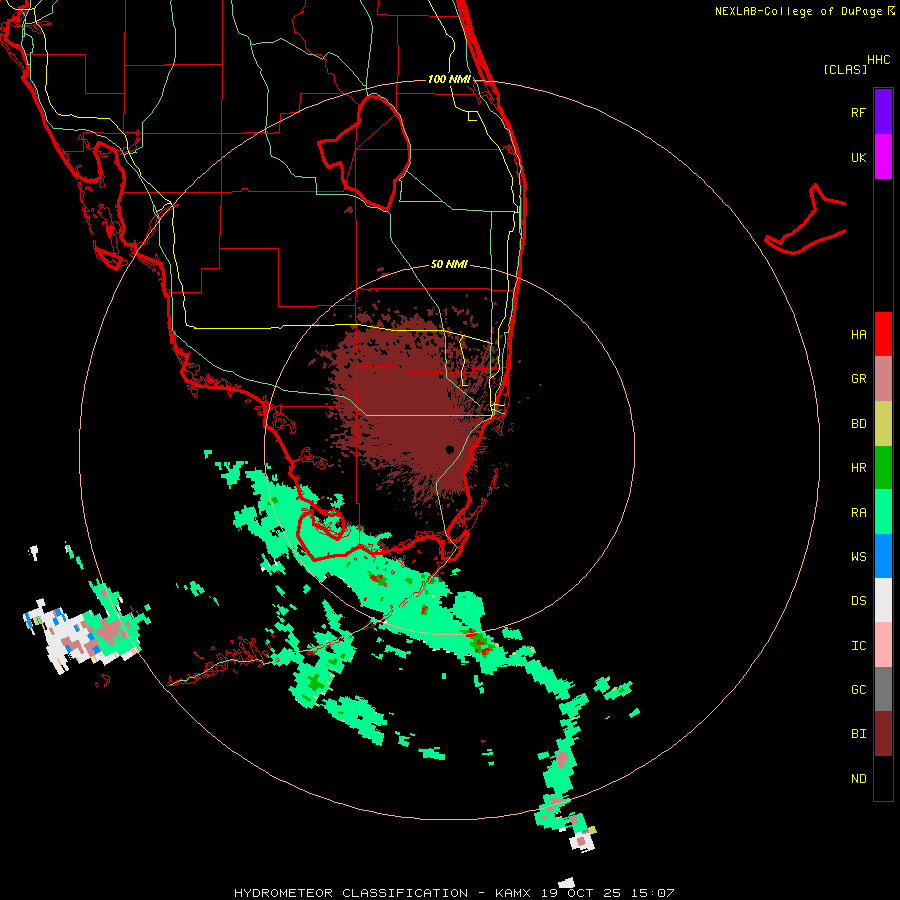The width and height of the screenshot is (900, 900).
Task: Click the "BI" legend label
Action: point(858,734)
